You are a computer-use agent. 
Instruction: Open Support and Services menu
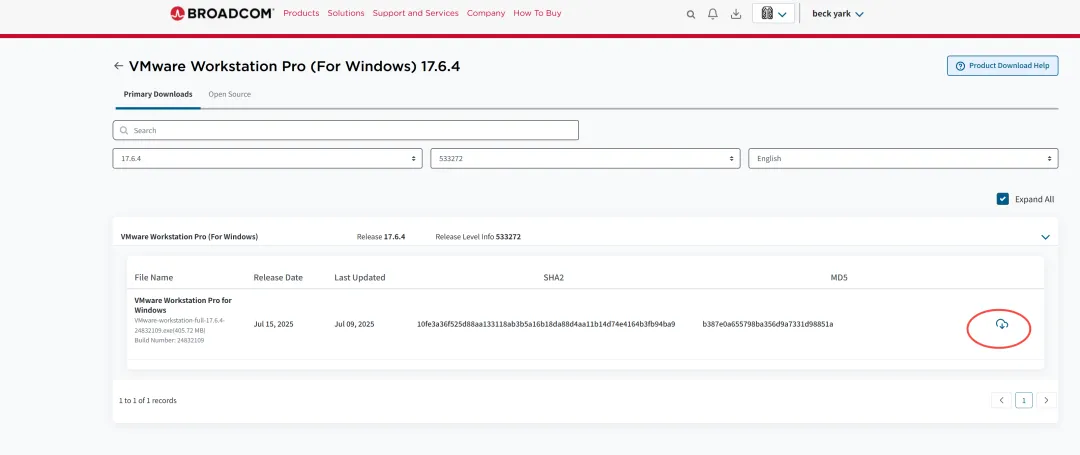(x=415, y=13)
